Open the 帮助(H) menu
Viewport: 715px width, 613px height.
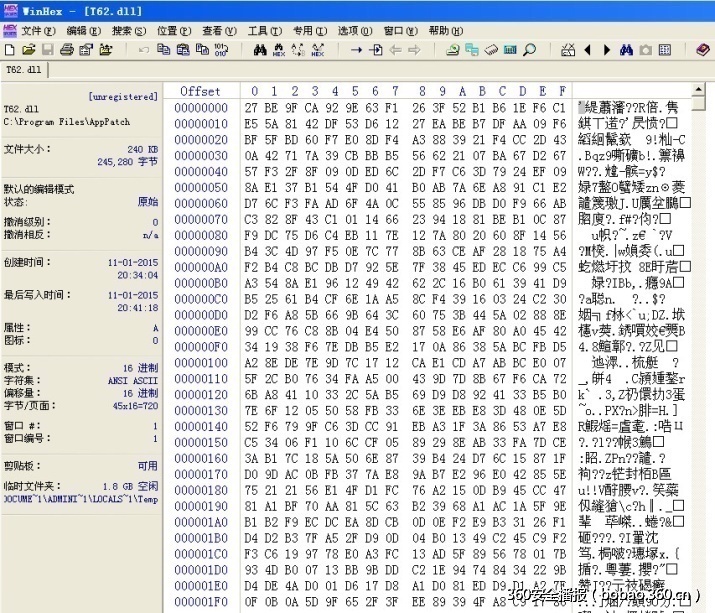pos(445,31)
